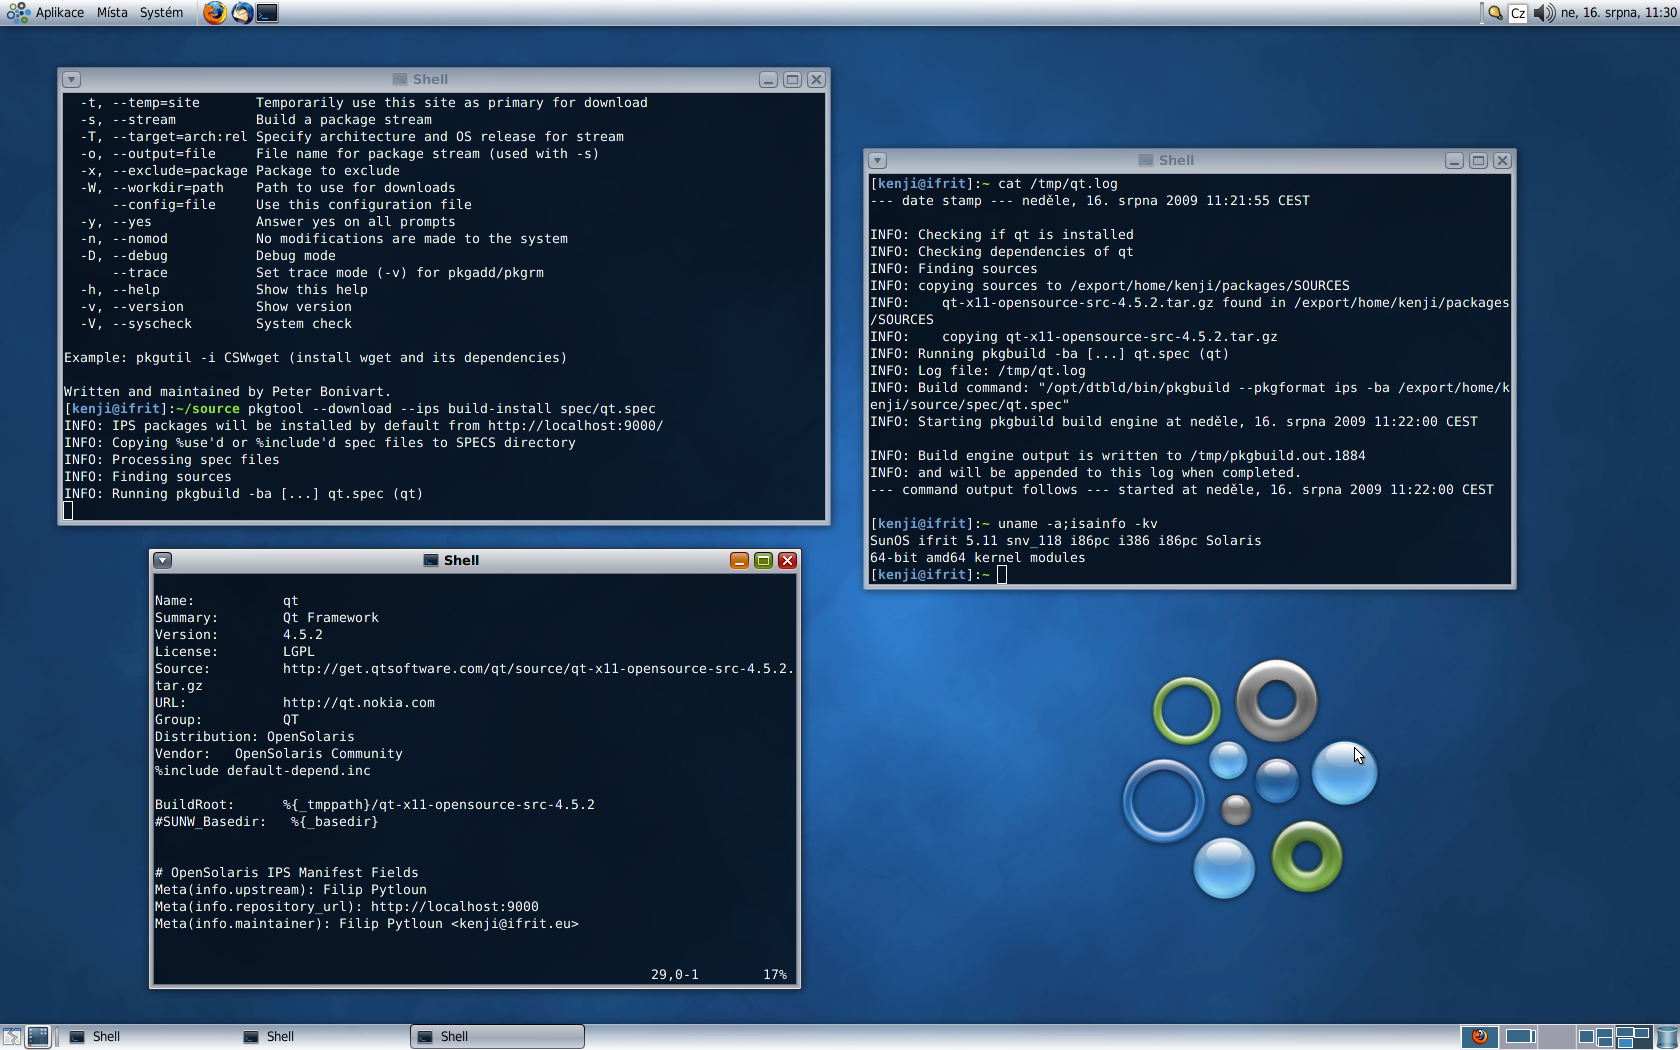Image resolution: width=1680 pixels, height=1050 pixels.
Task: Click the show desktop icon in bottom panel
Action: coord(12,1037)
